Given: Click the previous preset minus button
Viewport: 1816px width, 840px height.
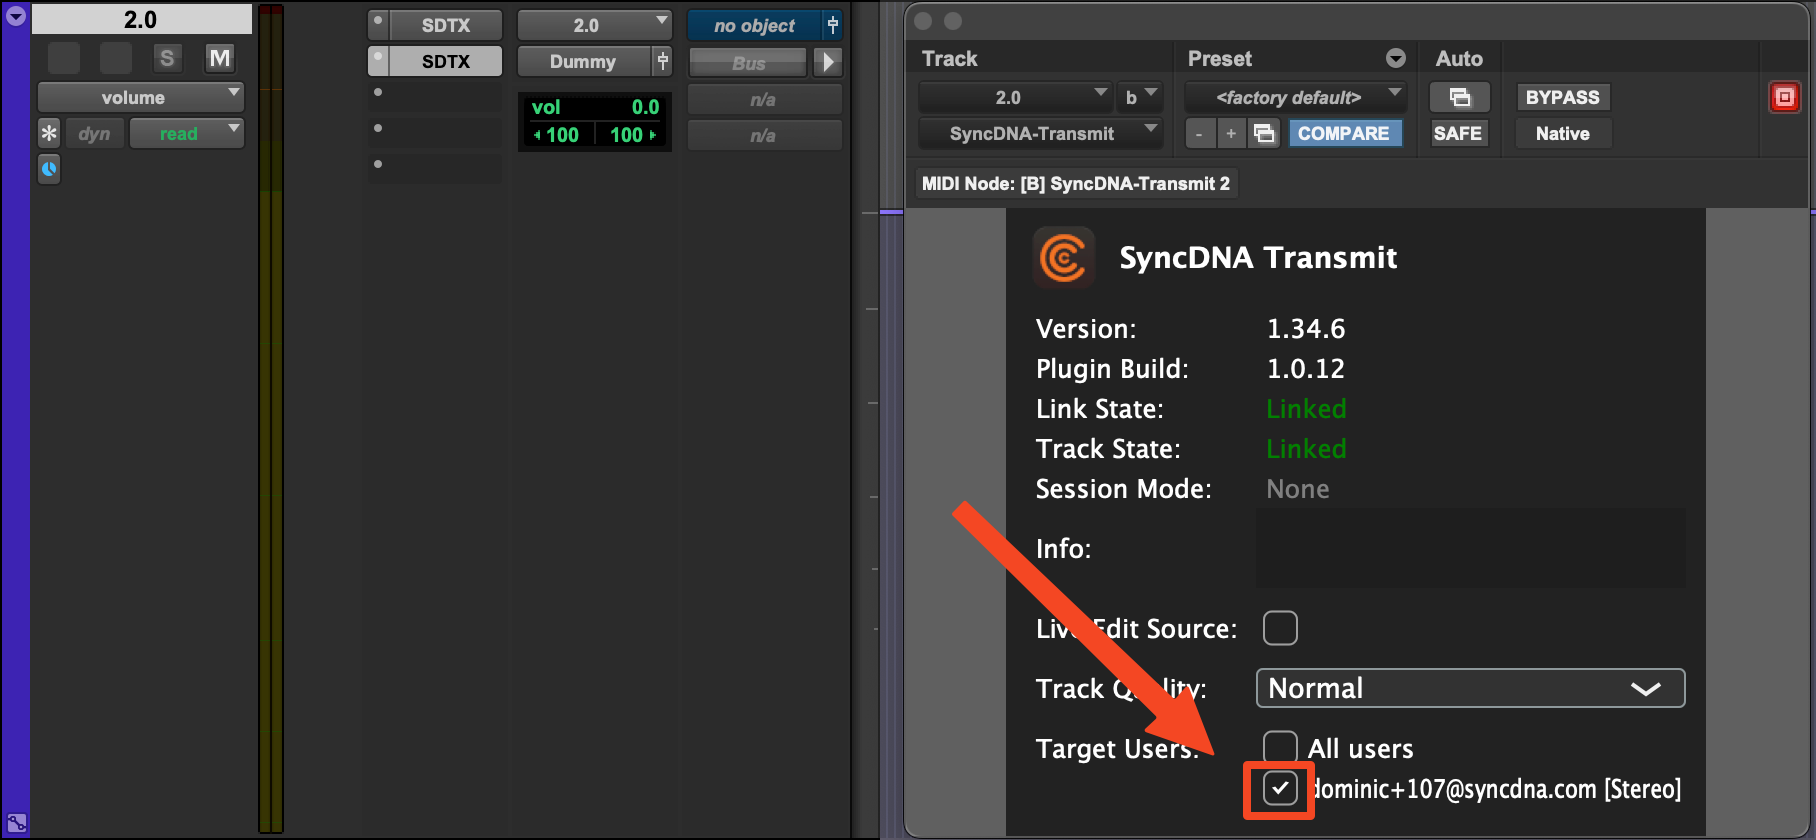Looking at the screenshot, I should 1199,133.
